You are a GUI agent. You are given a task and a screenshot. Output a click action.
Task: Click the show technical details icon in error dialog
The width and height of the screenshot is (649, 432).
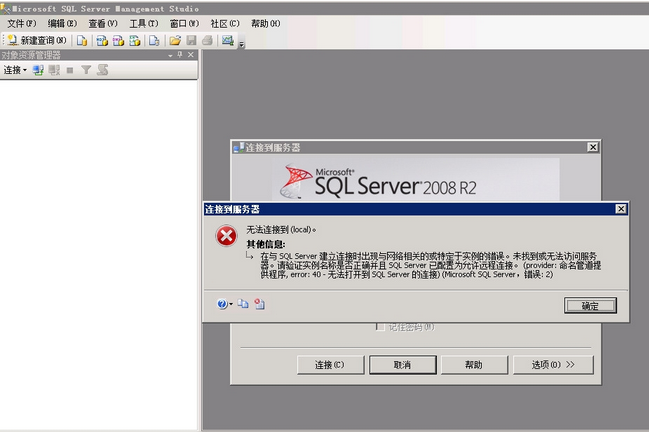coord(260,304)
